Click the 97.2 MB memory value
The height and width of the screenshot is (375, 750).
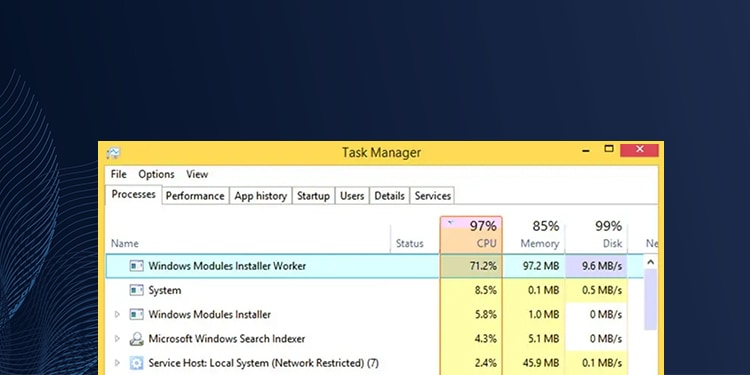coord(541,266)
